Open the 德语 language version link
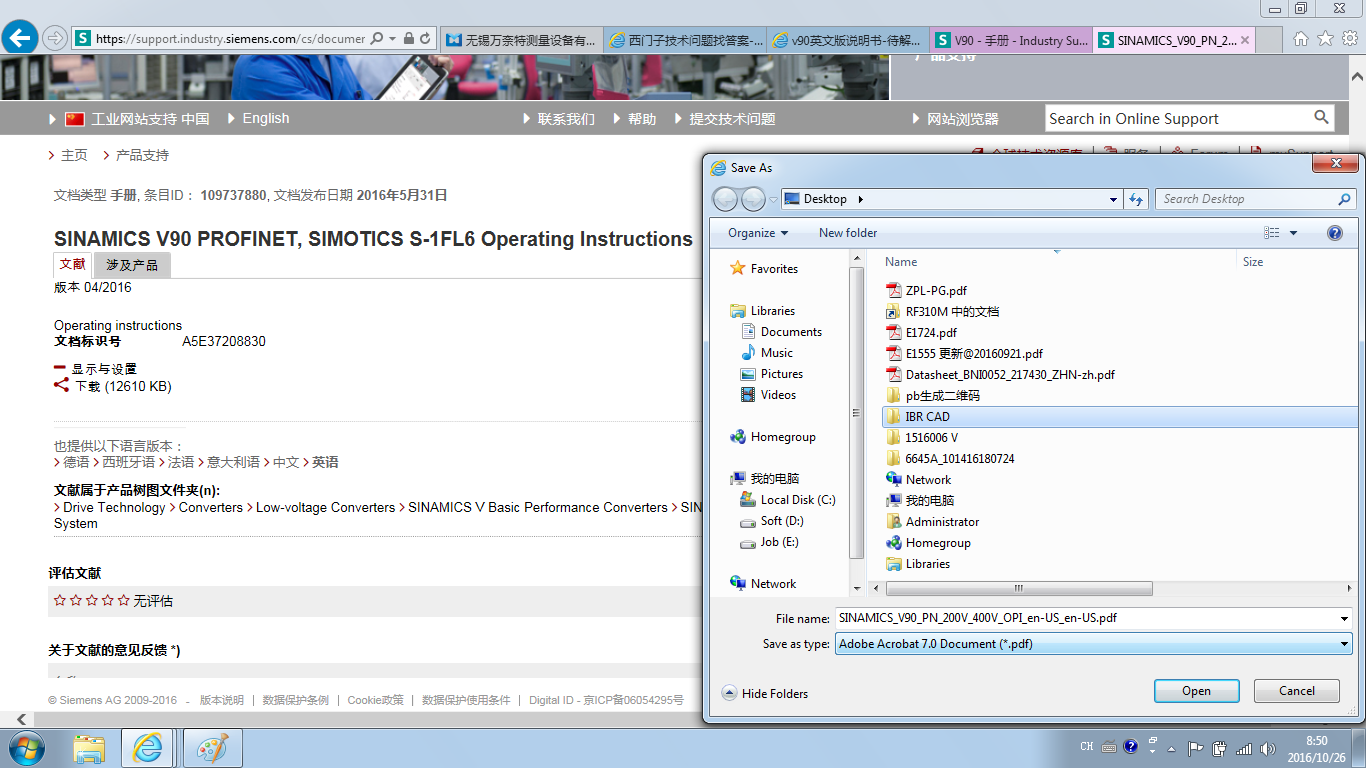Screen dimensions: 1366x768 (x=76, y=462)
